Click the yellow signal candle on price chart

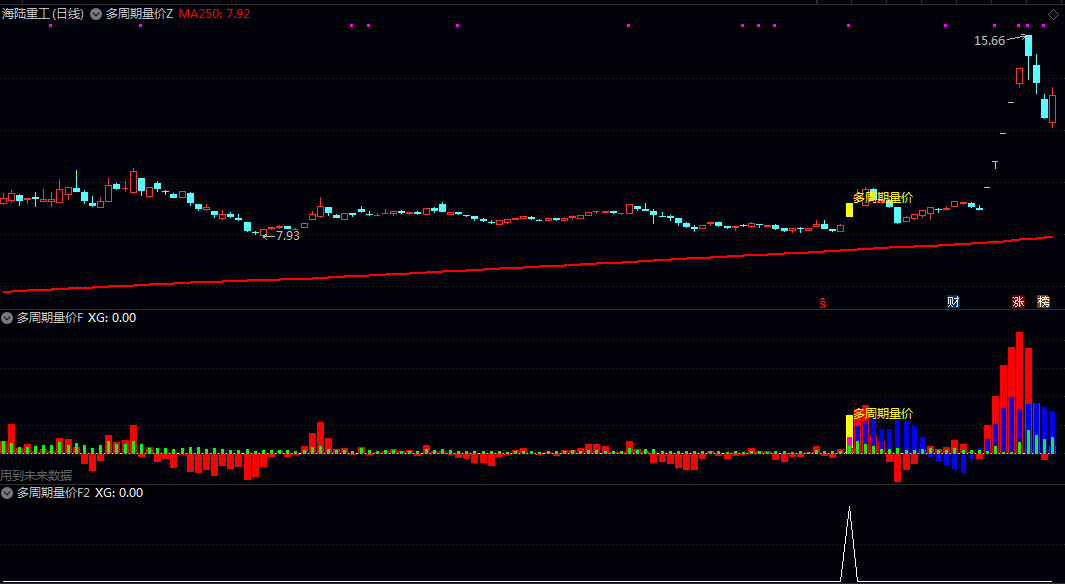849,210
